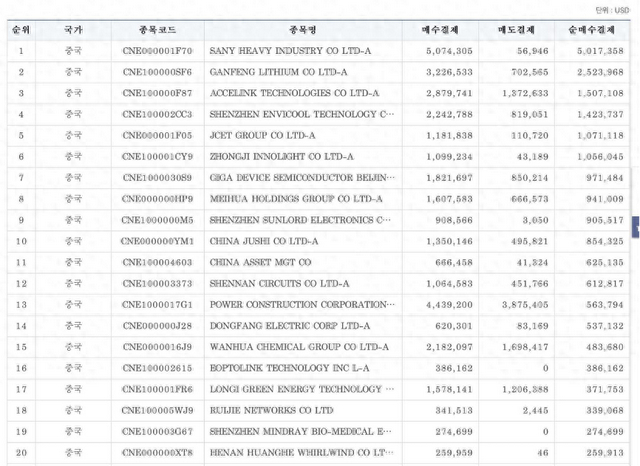Screen dimensions: 640x466
Task: Select GIGA DEVICE SEMICONDUCTOR stock name
Action: (302, 178)
